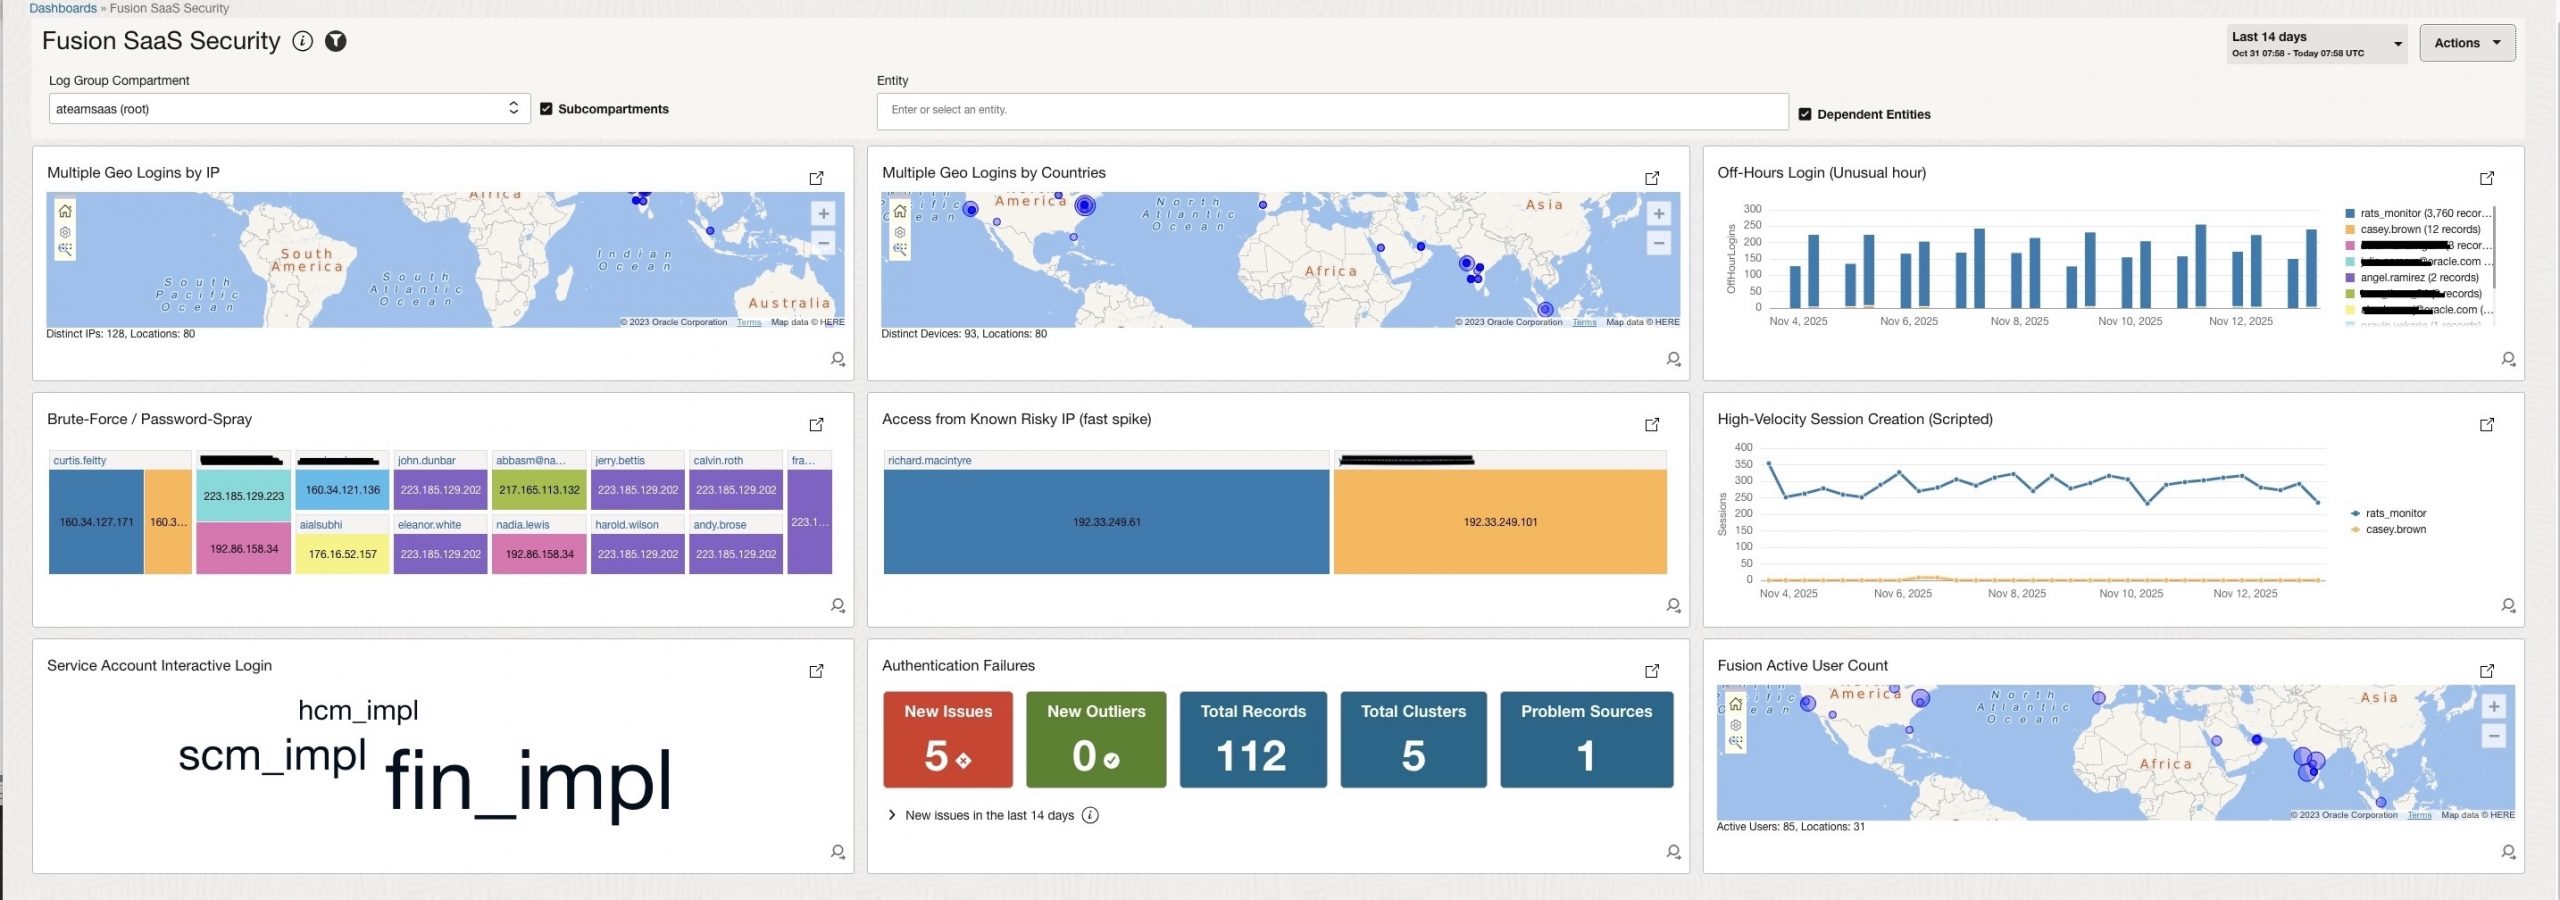Reset map view with home icon on Geo Logins map
Viewport: 2560px width, 900px height.
tap(65, 212)
